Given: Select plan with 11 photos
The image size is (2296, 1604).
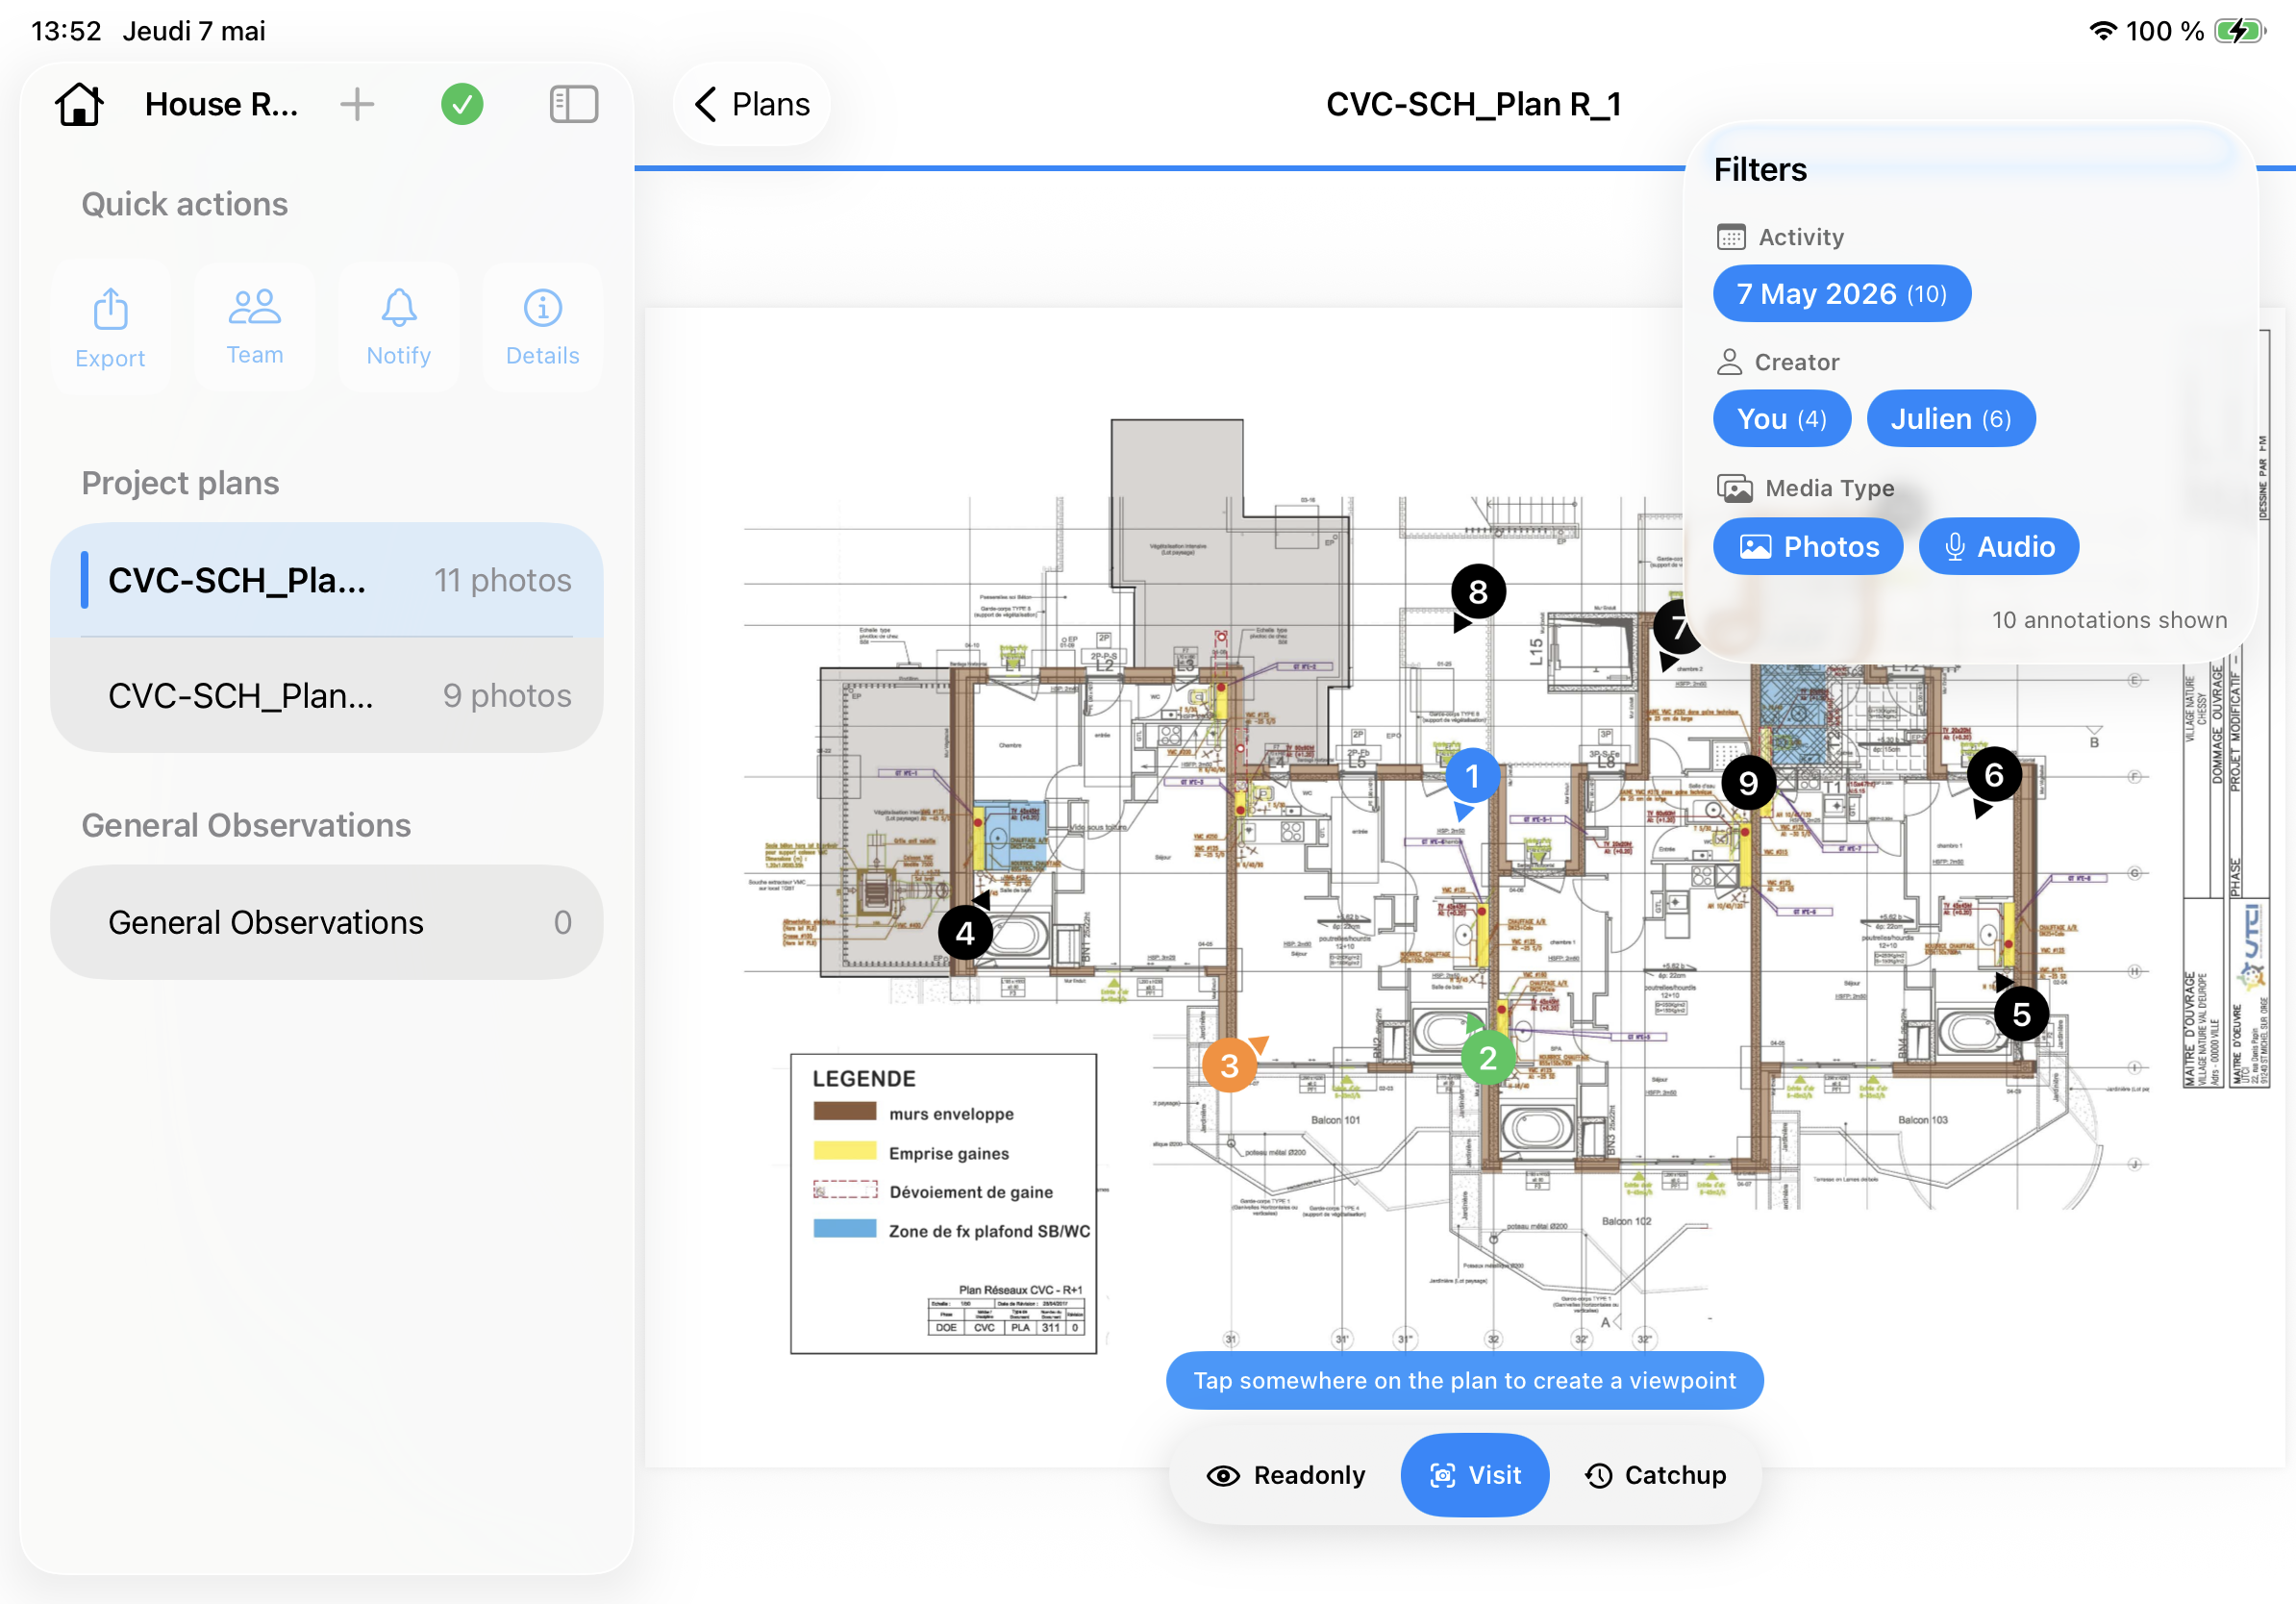Looking at the screenshot, I should (327, 580).
